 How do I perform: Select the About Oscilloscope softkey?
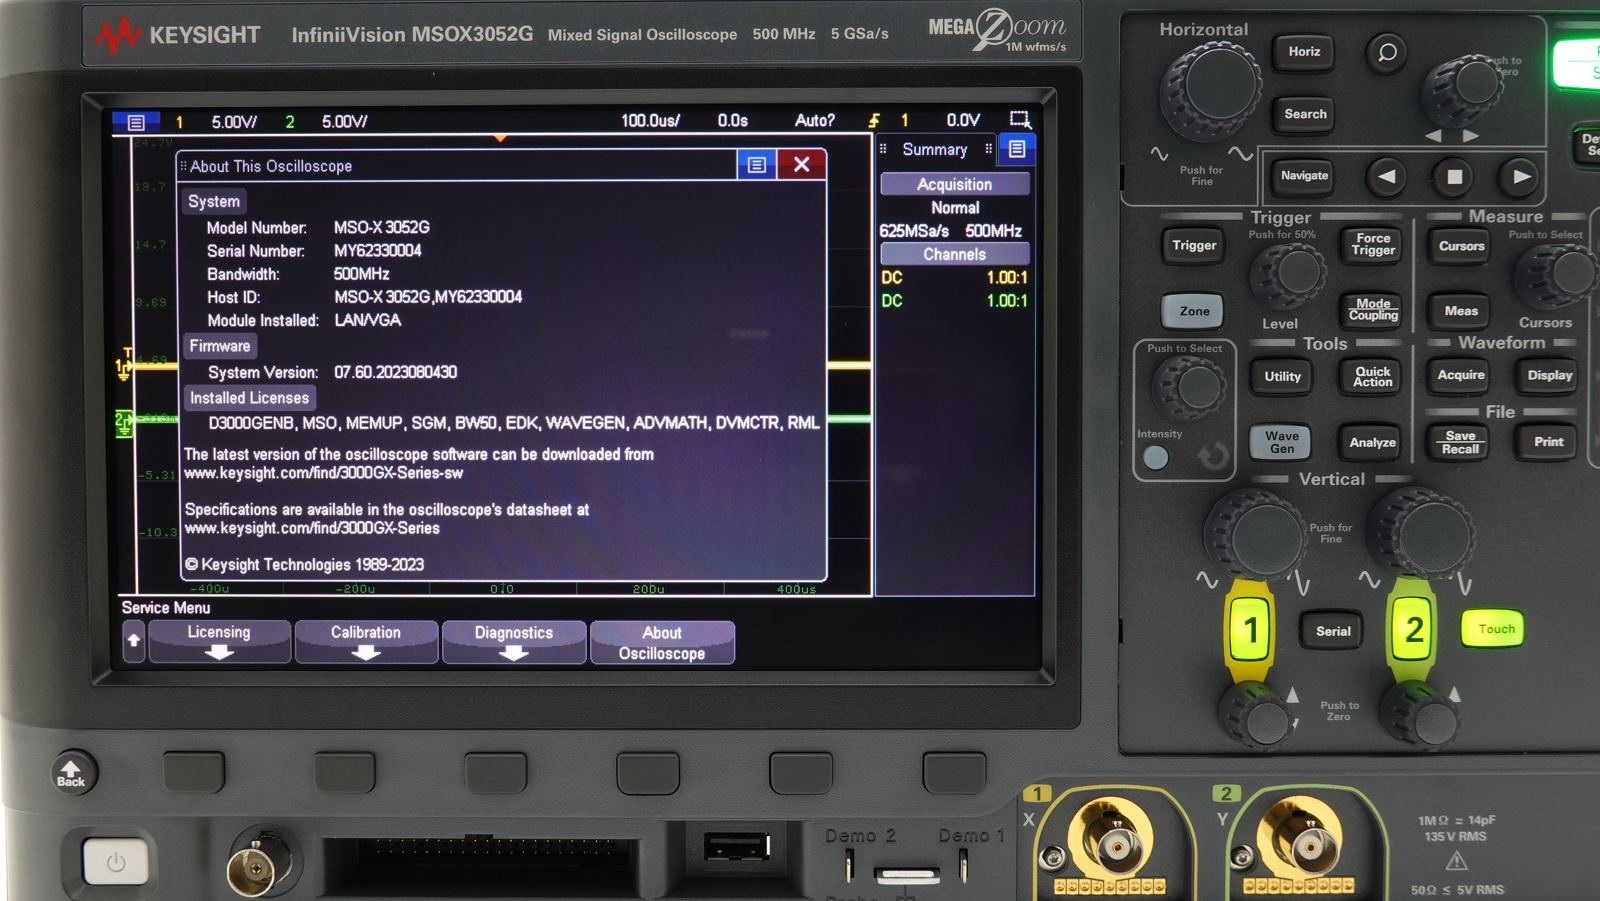662,642
